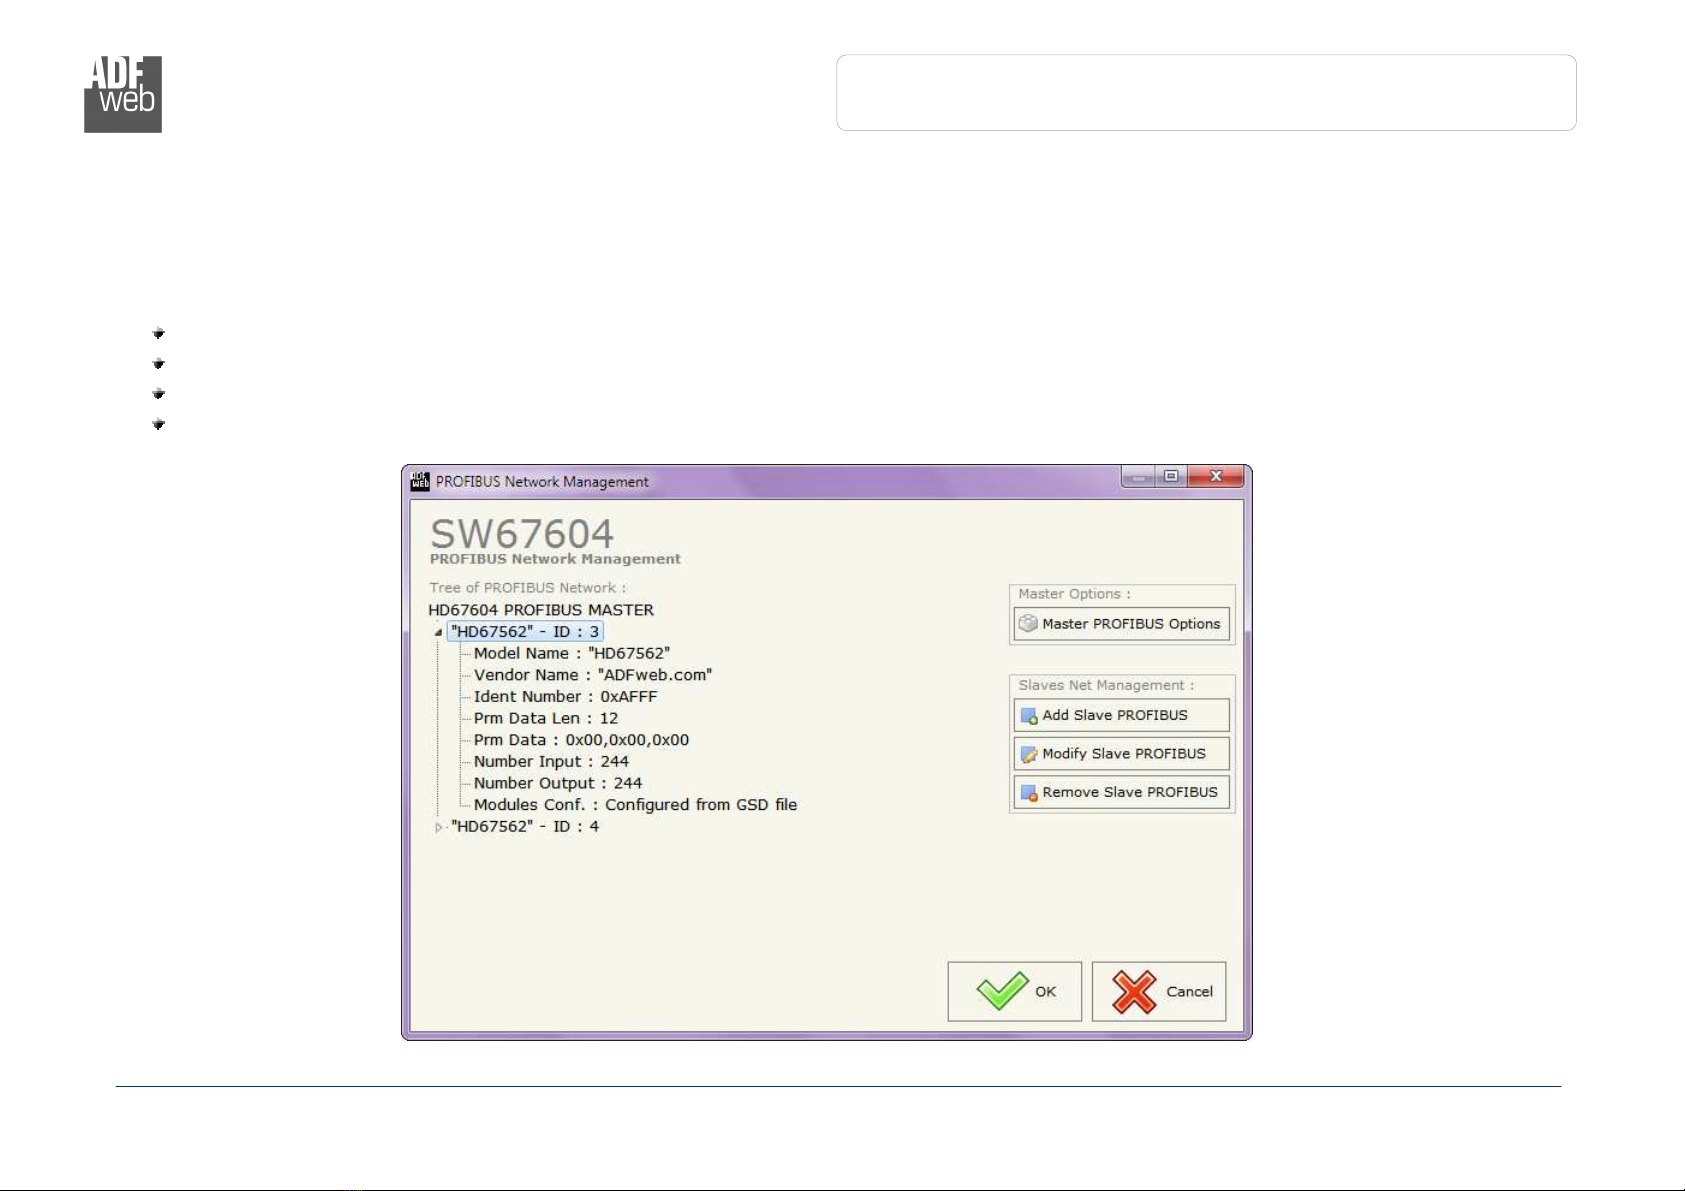The width and height of the screenshot is (1685, 1191).
Task: Click the Add Slave icon
Action: point(1029,716)
